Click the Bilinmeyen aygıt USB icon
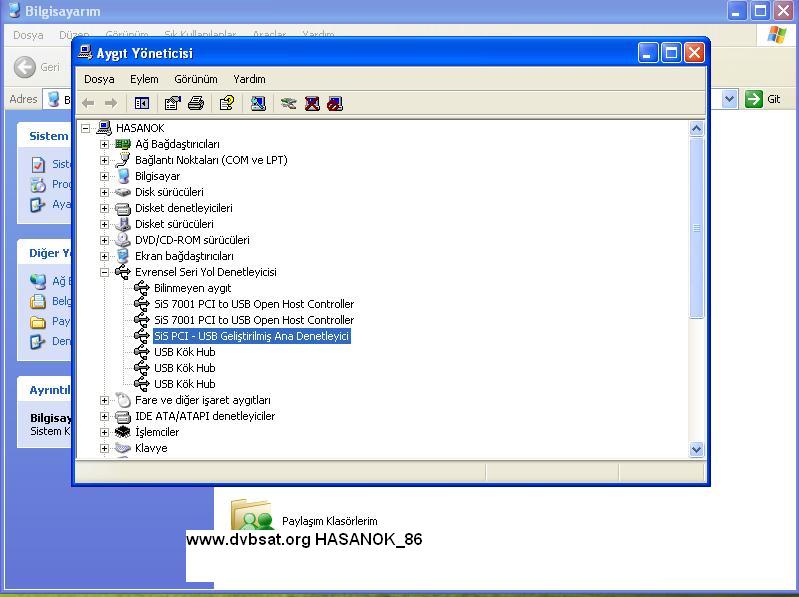Image resolution: width=799 pixels, height=597 pixels. 142,288
